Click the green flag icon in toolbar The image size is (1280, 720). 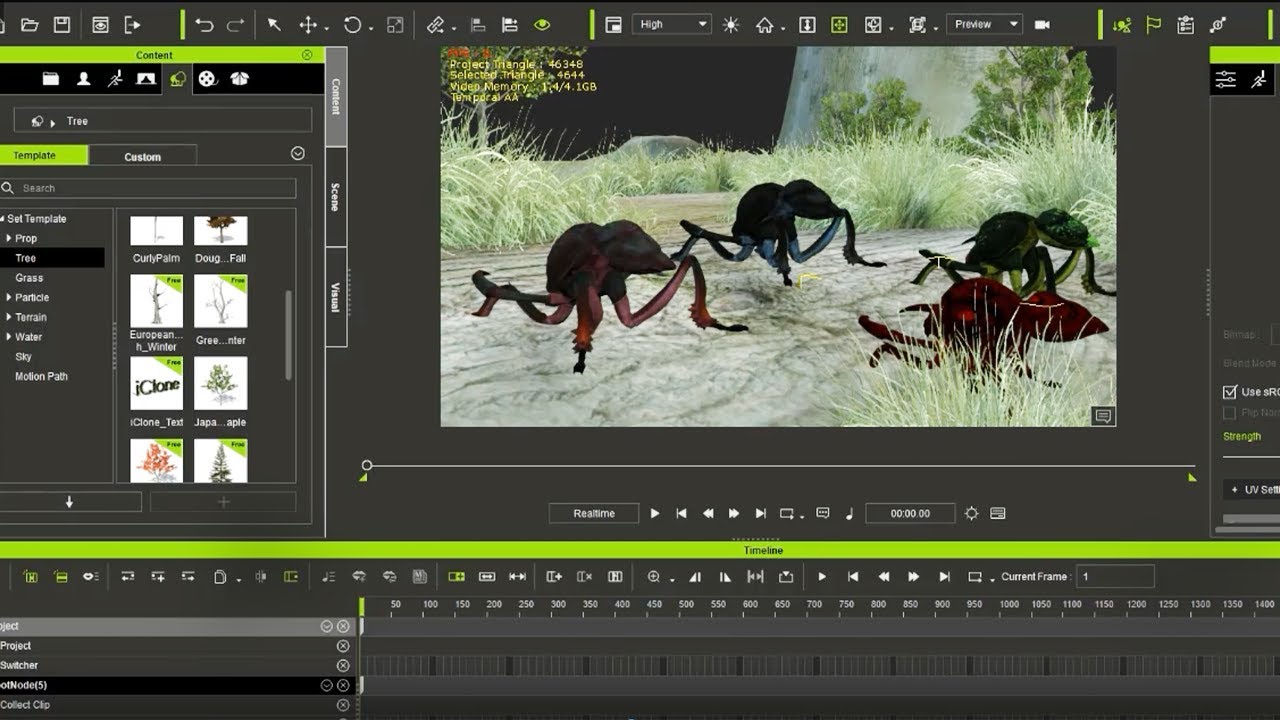click(1153, 25)
